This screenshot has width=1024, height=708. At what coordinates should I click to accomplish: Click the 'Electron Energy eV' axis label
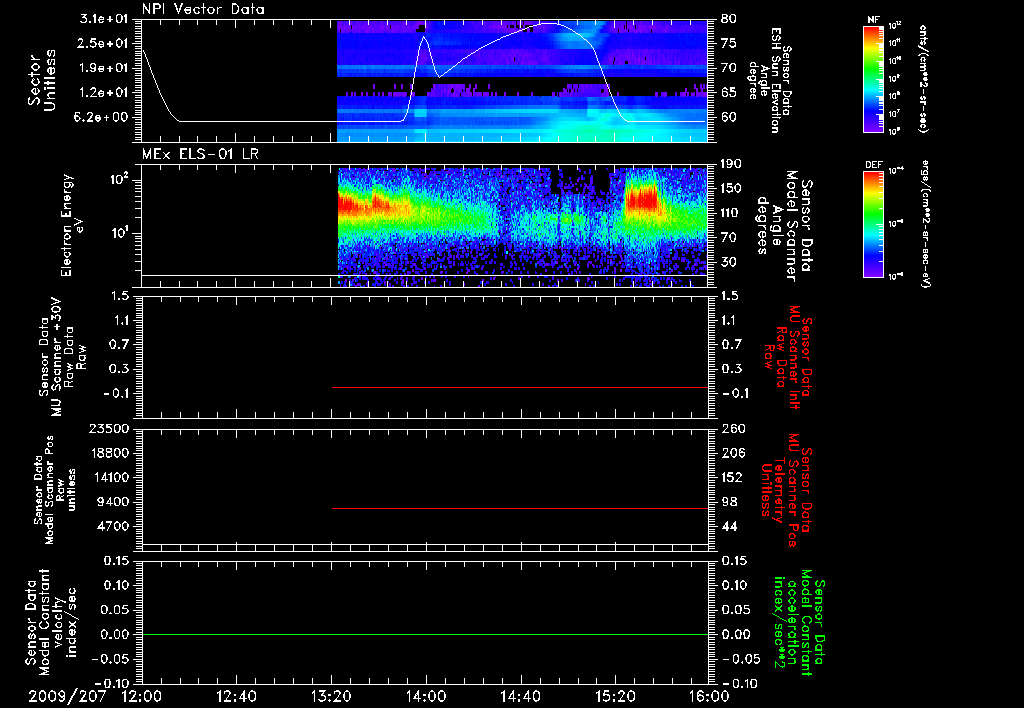pos(71,225)
